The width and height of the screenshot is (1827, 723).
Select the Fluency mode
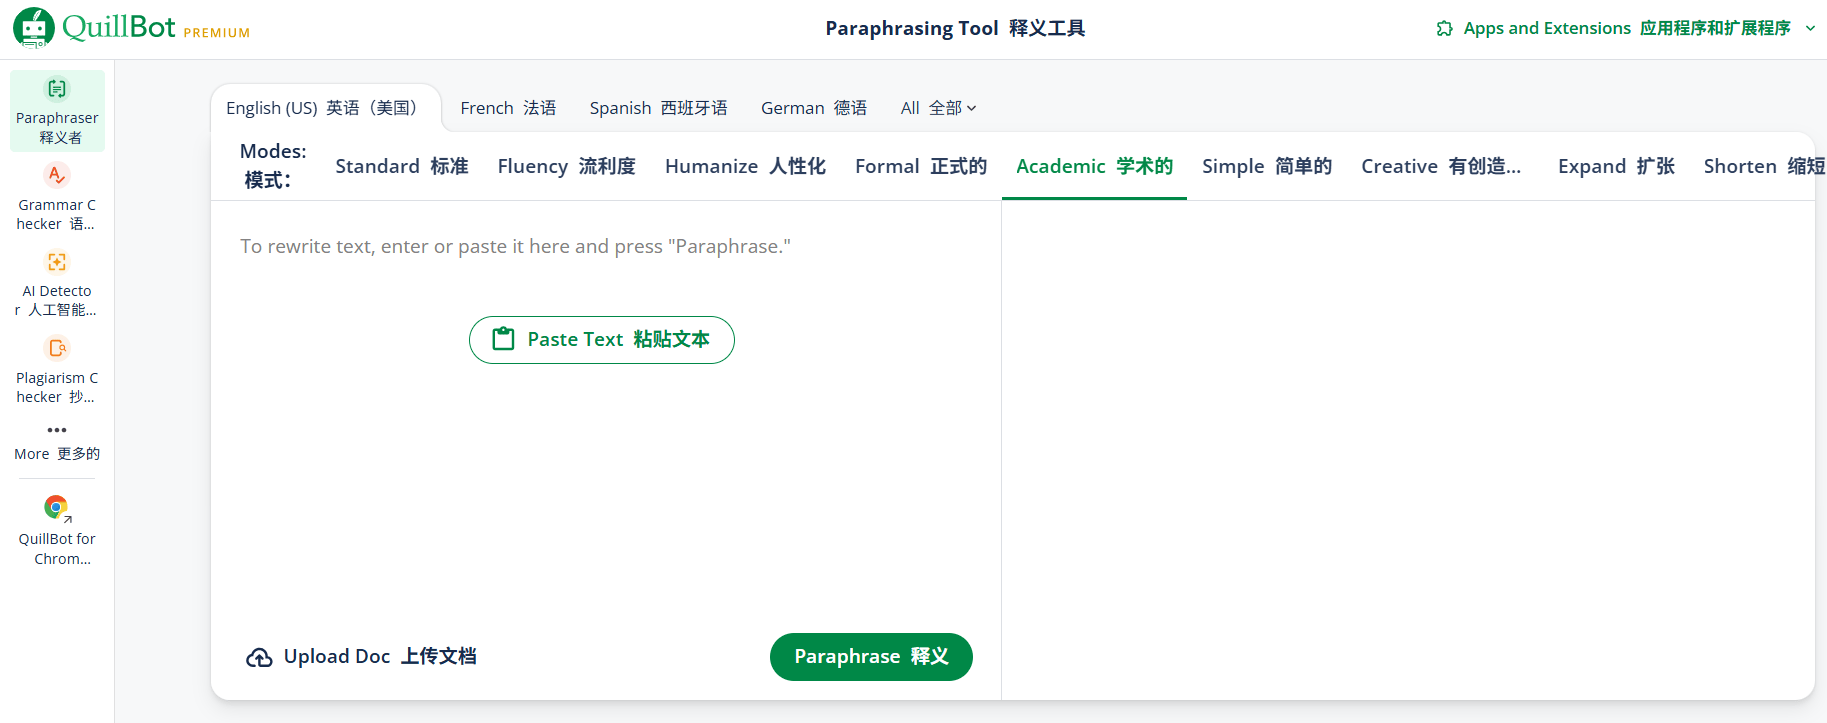(x=567, y=166)
